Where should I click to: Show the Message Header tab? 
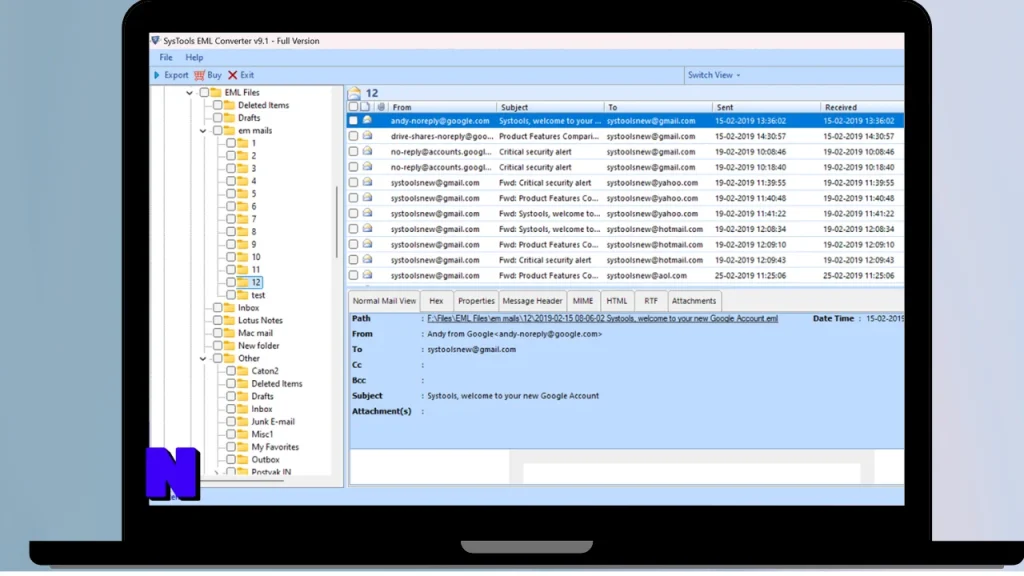[532, 301]
